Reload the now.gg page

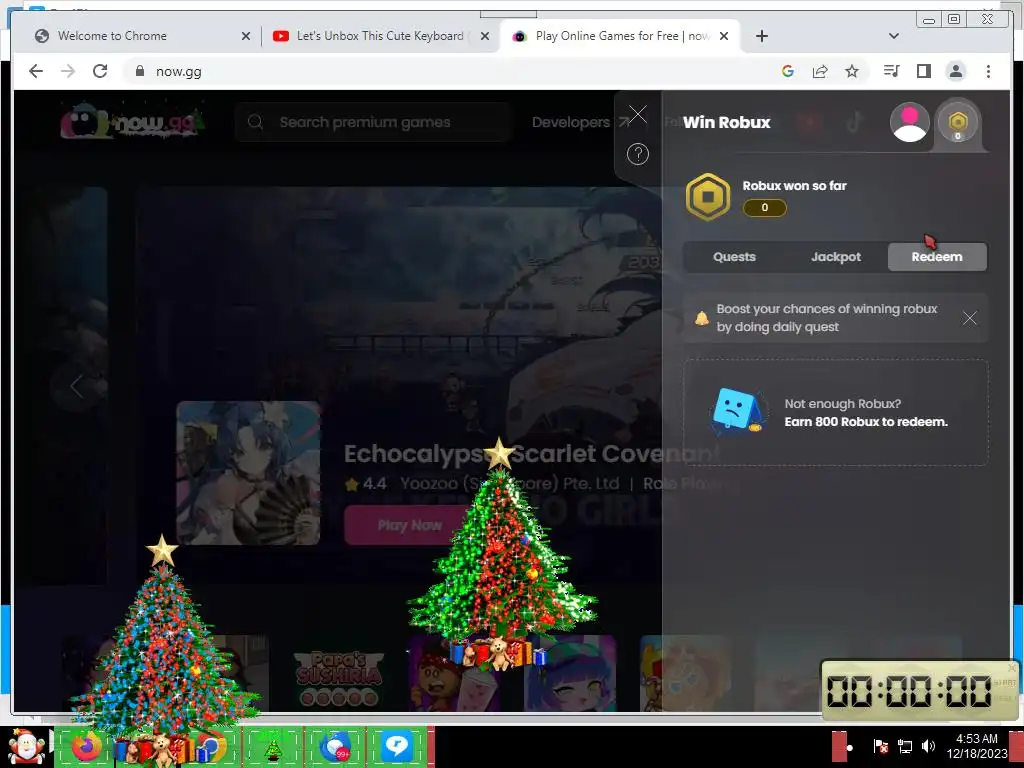click(100, 71)
